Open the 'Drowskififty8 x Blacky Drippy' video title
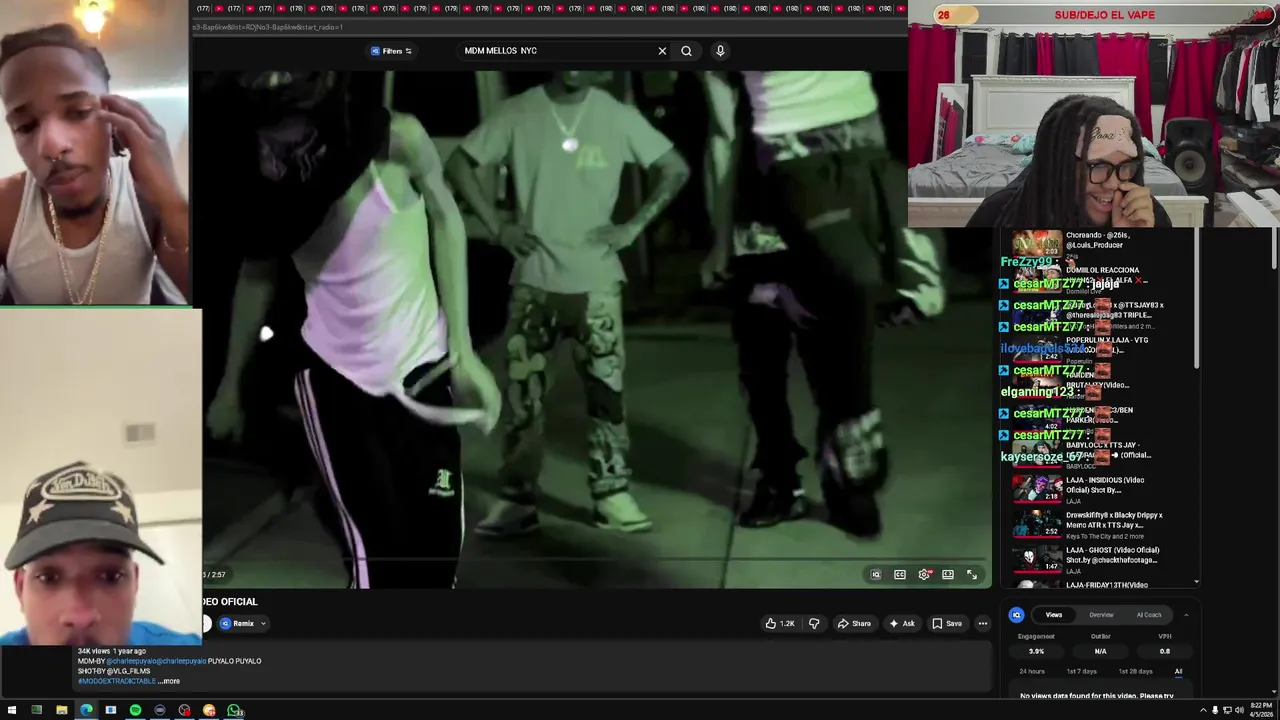The image size is (1280, 720). point(1114,520)
